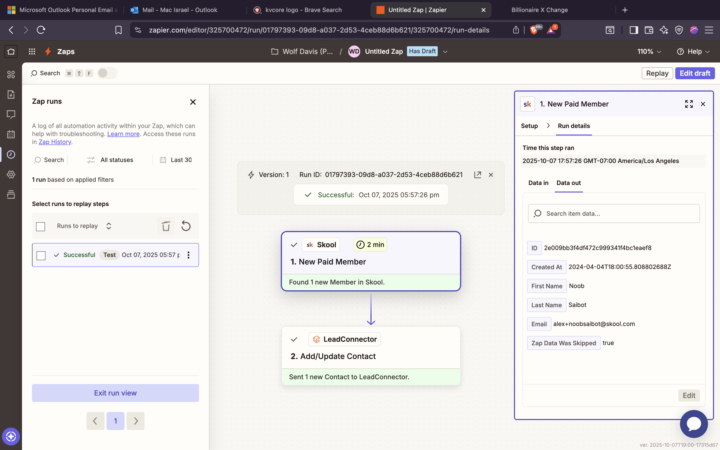Open settings gear in left sidebar

pyautogui.click(x=11, y=174)
